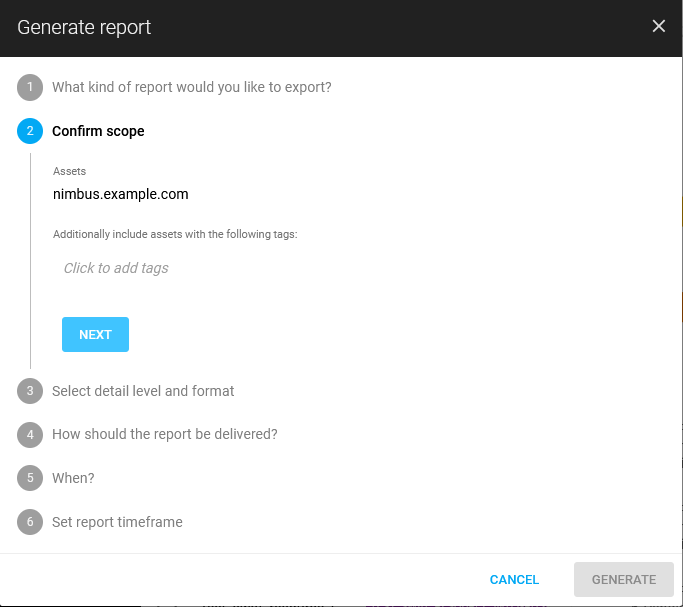The image size is (683, 607).
Task: Click the step 3 number circle
Action: point(30,391)
